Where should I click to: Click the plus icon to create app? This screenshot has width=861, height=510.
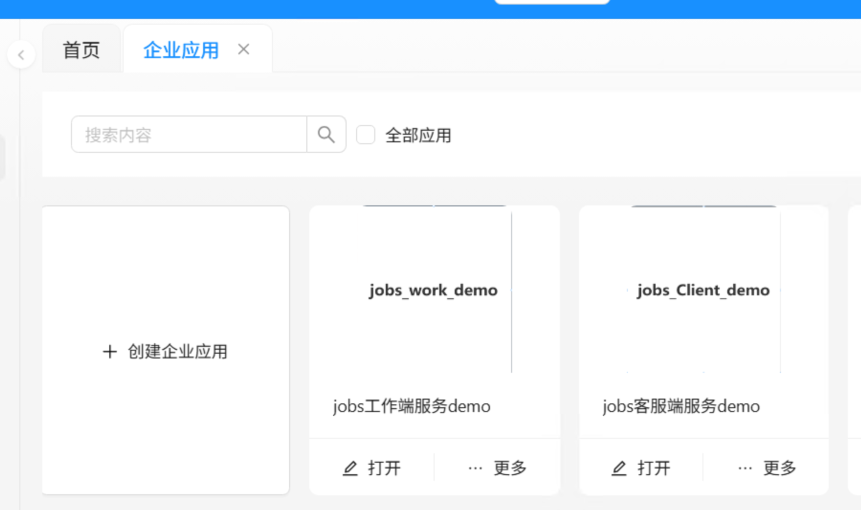coord(110,352)
